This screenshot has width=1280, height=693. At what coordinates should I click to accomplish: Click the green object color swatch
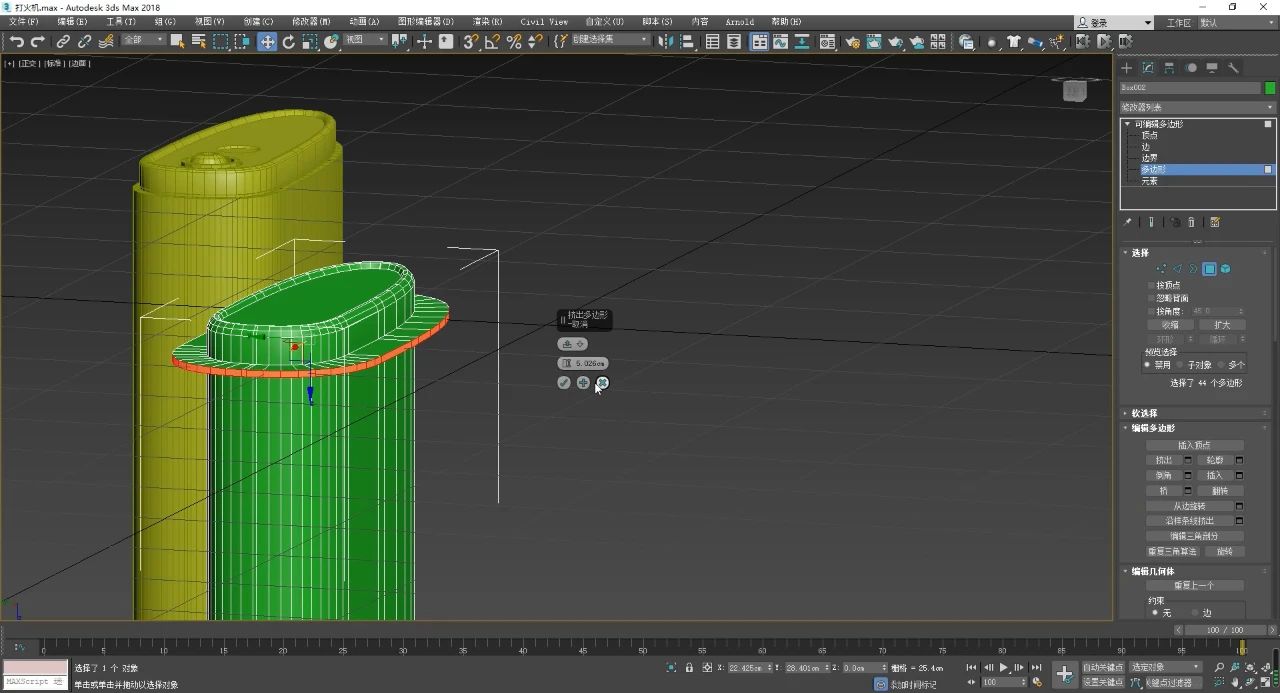[1270, 88]
